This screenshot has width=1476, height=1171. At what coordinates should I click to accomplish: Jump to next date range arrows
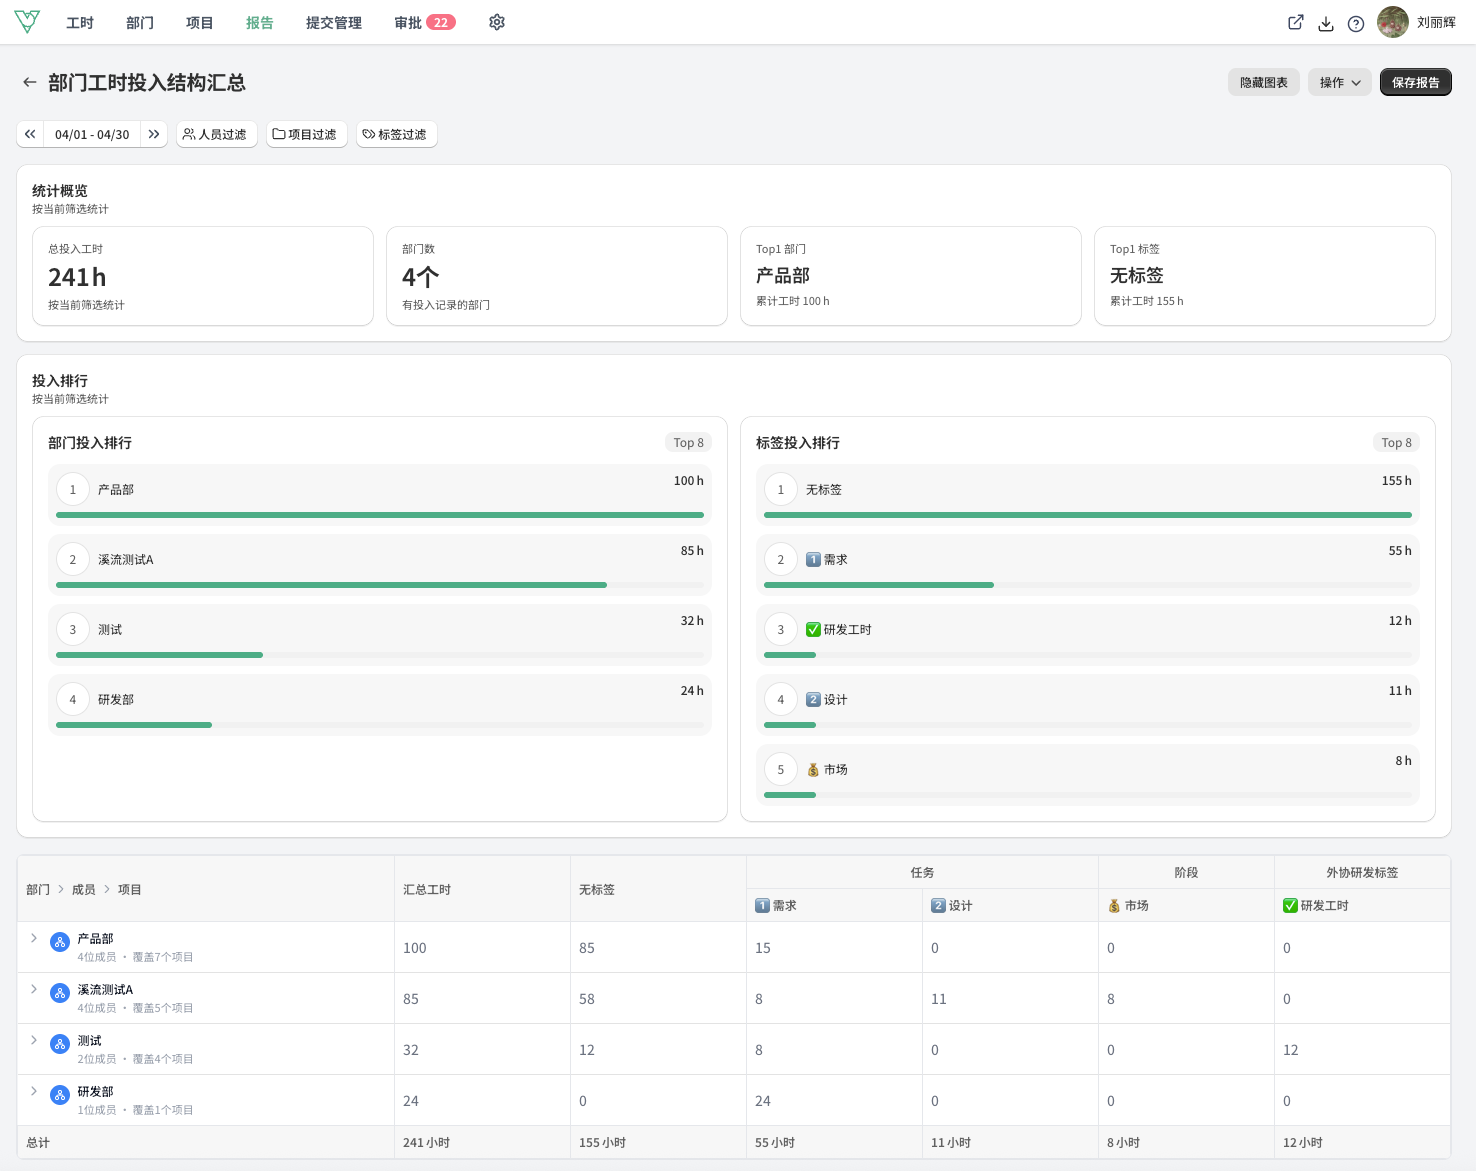tap(154, 134)
